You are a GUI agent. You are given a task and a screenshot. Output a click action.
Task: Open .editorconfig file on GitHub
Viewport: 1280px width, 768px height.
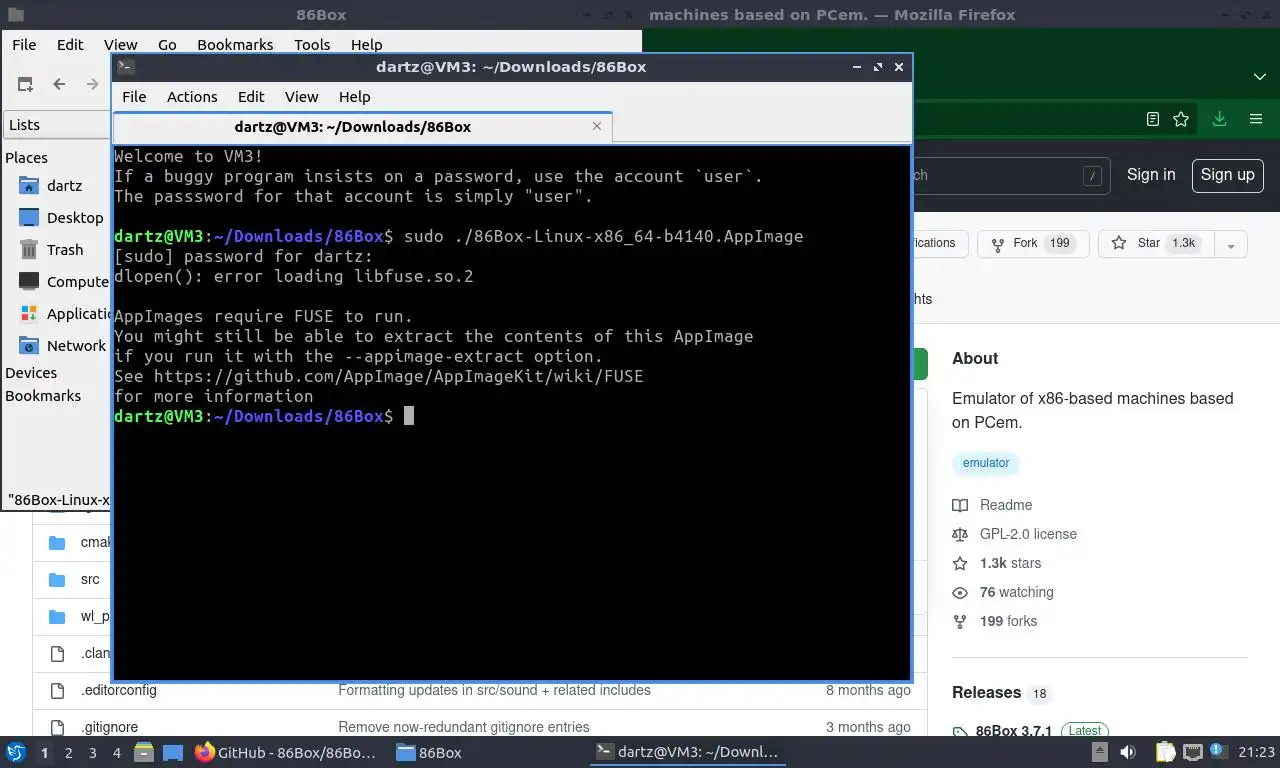(x=118, y=690)
